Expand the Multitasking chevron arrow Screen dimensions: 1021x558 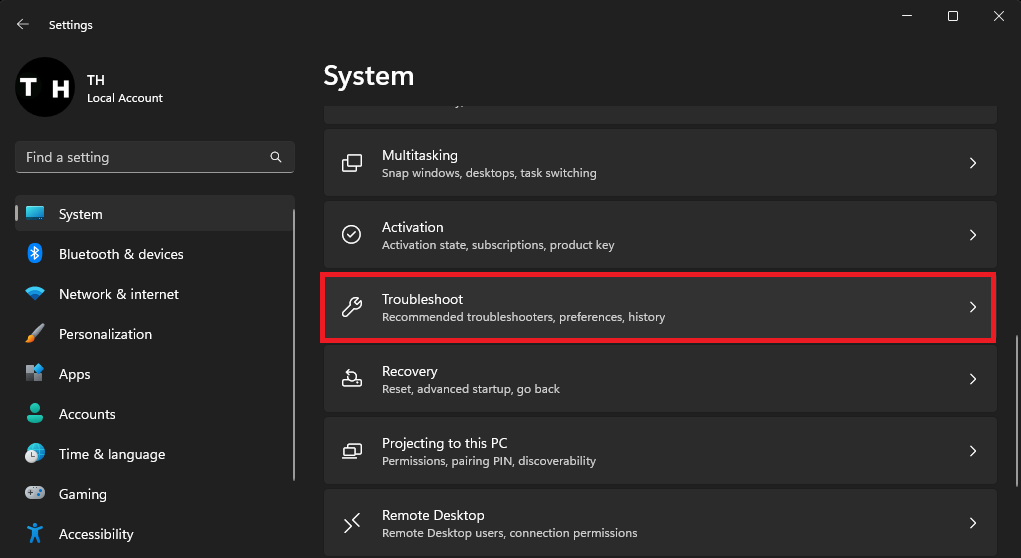point(972,163)
